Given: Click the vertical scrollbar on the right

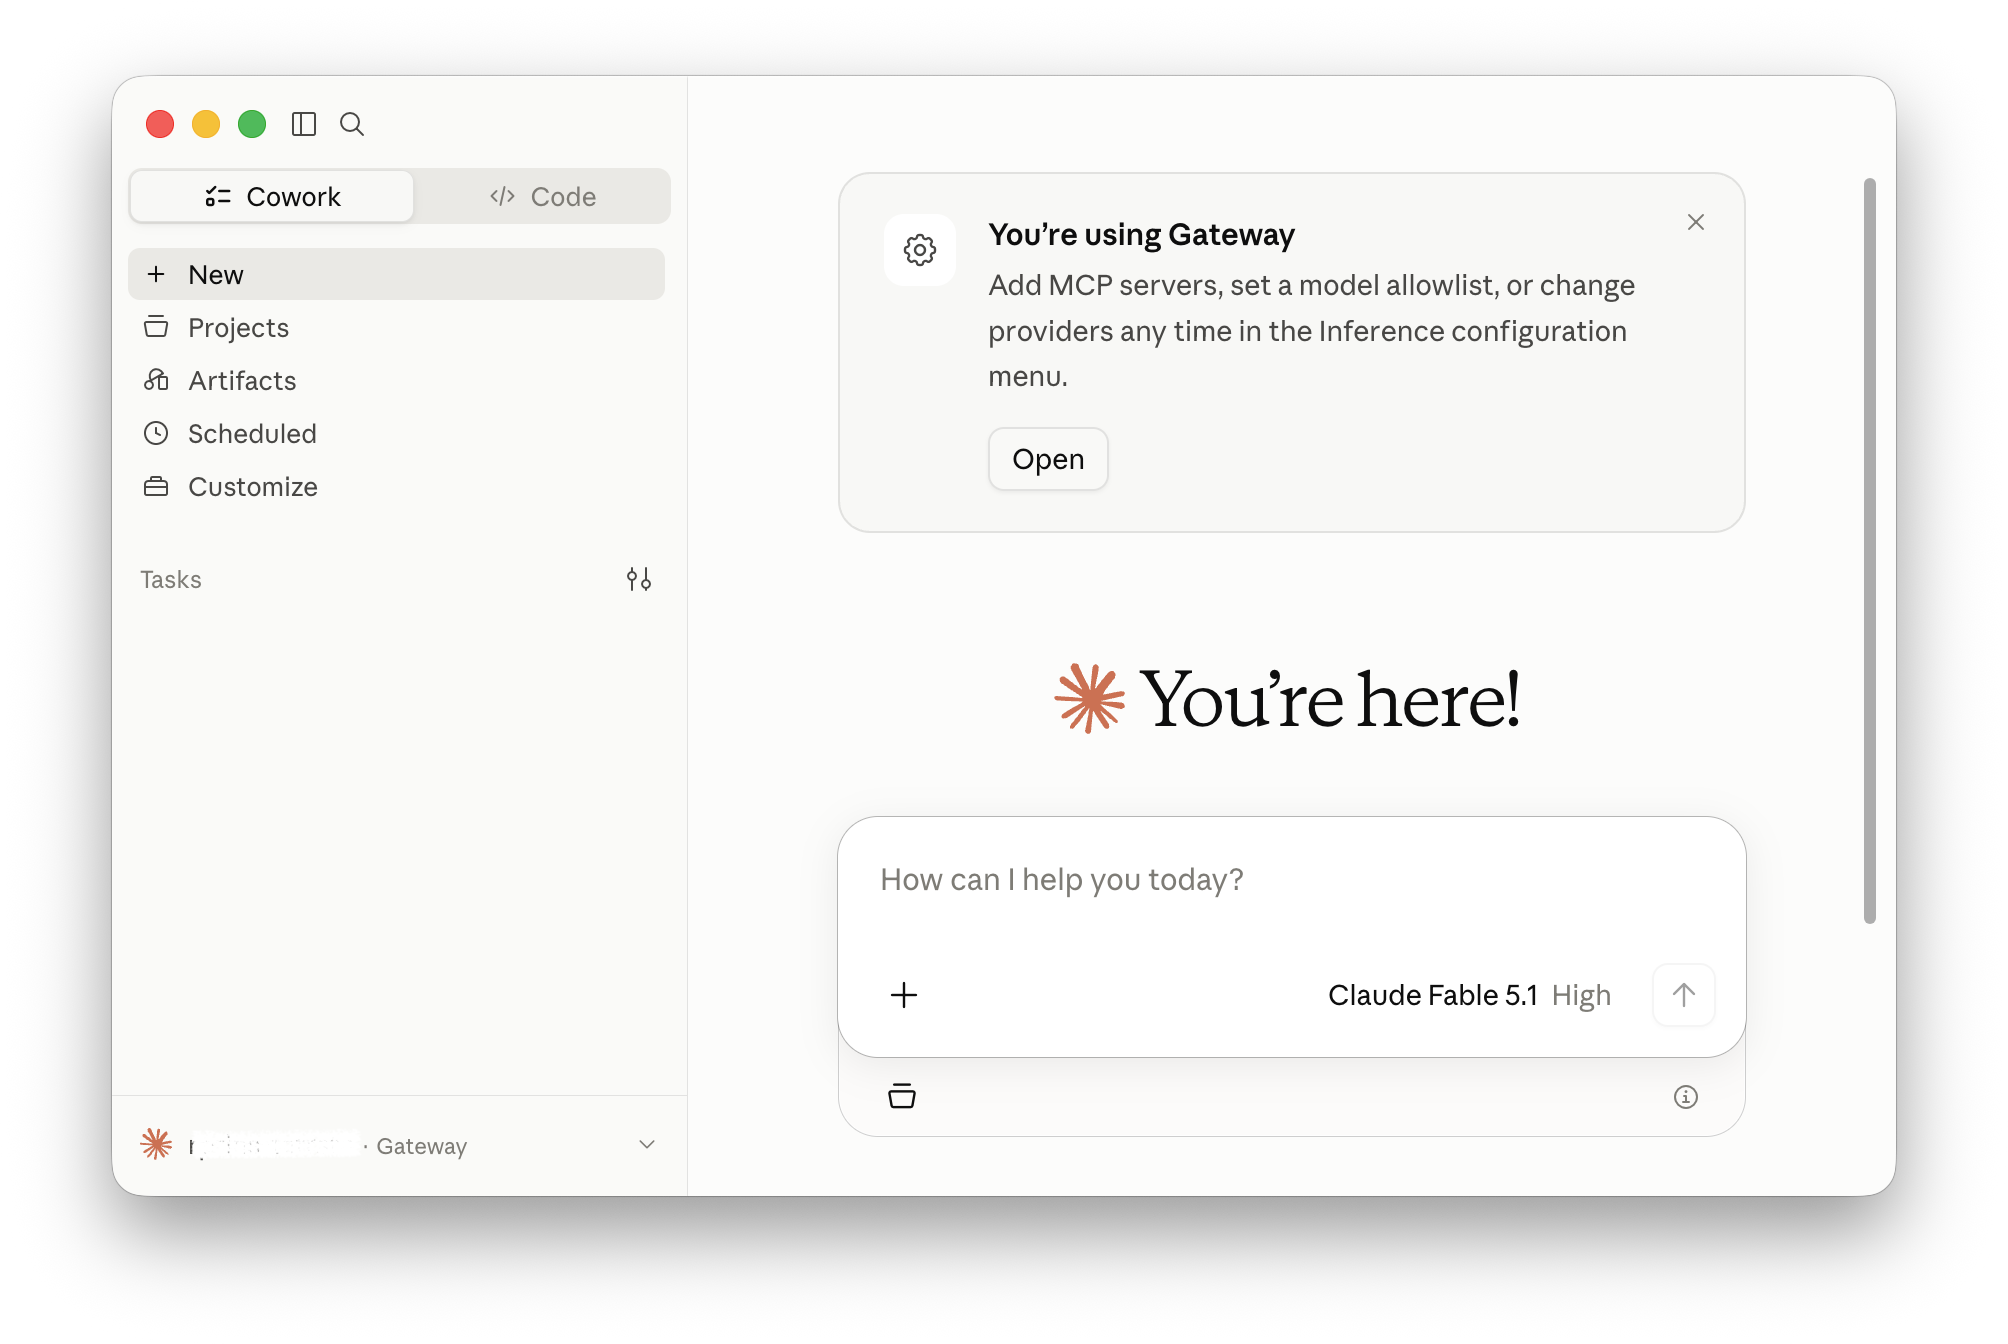Looking at the screenshot, I should (1869, 551).
